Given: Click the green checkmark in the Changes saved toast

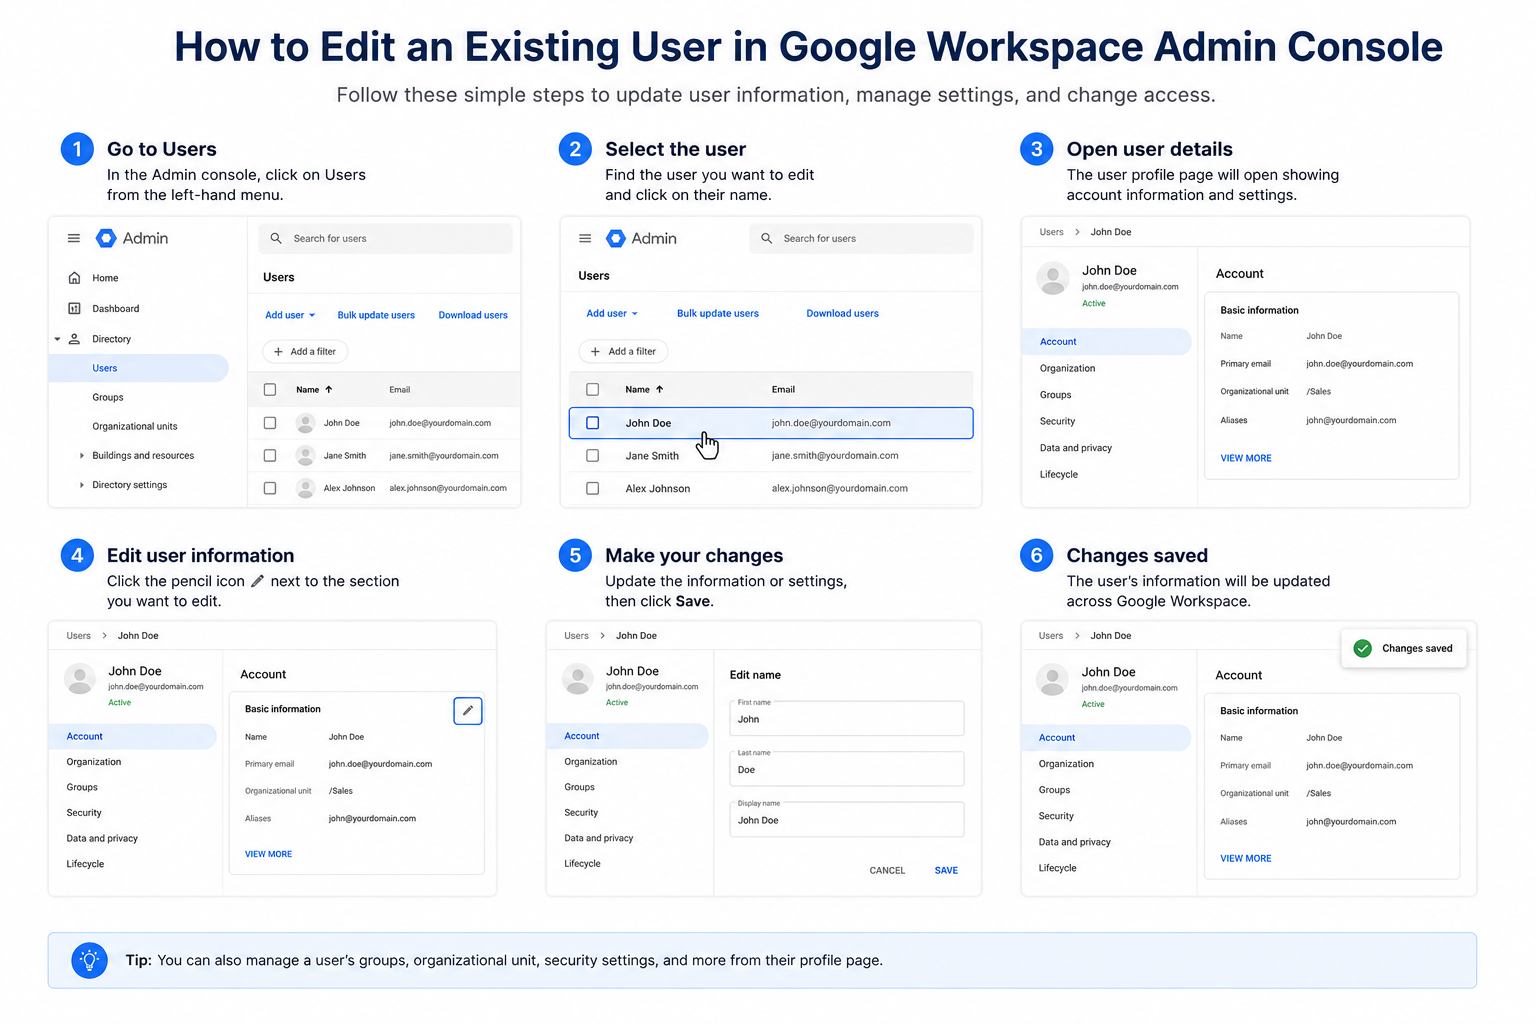Looking at the screenshot, I should pos(1363,648).
